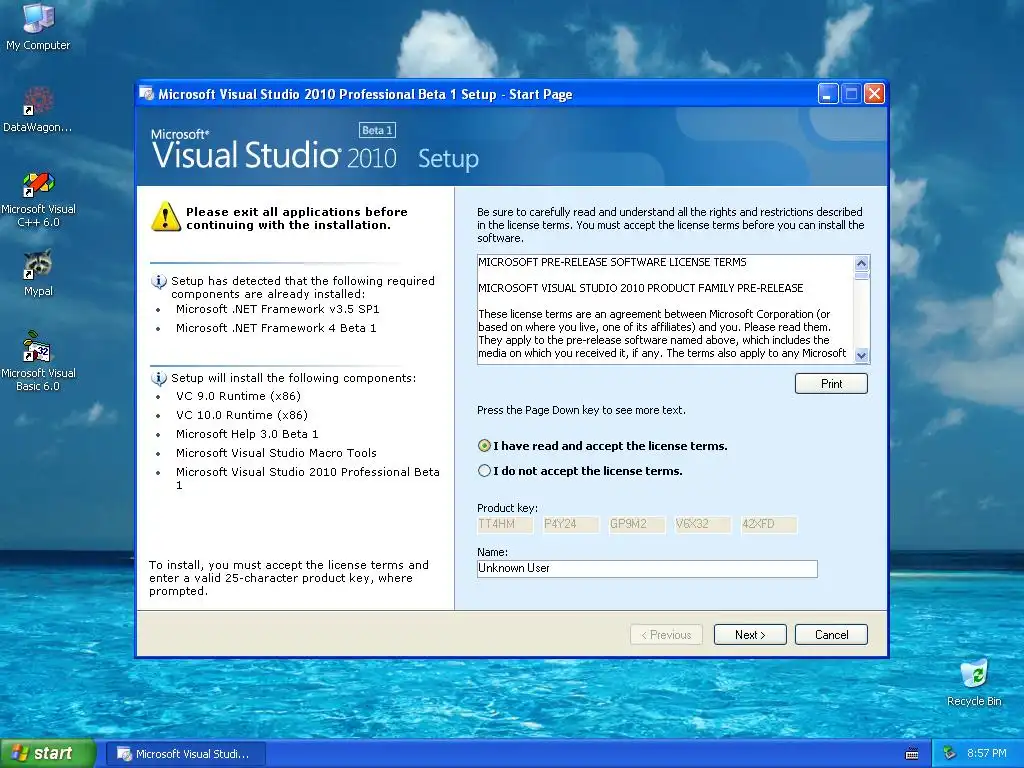Click the first product key box TT4HM

505,524
